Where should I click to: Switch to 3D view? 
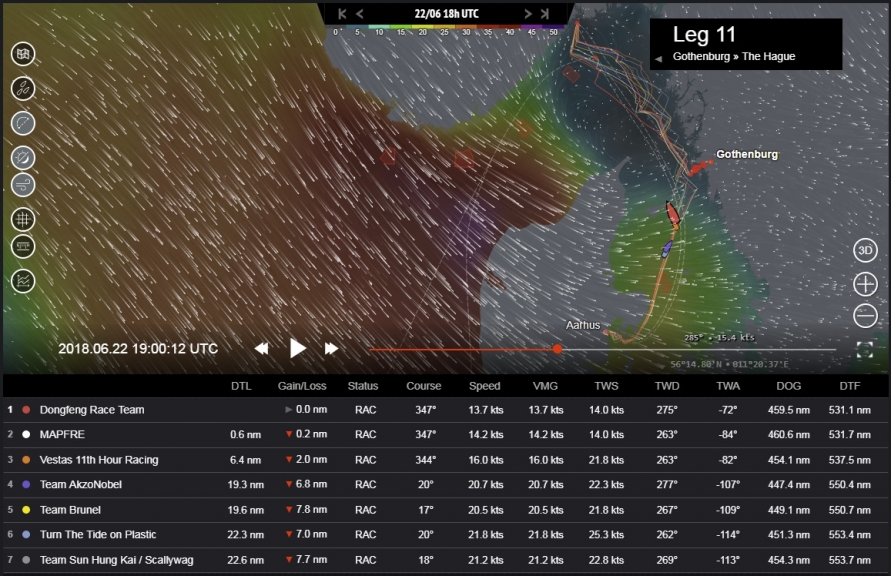click(x=865, y=251)
